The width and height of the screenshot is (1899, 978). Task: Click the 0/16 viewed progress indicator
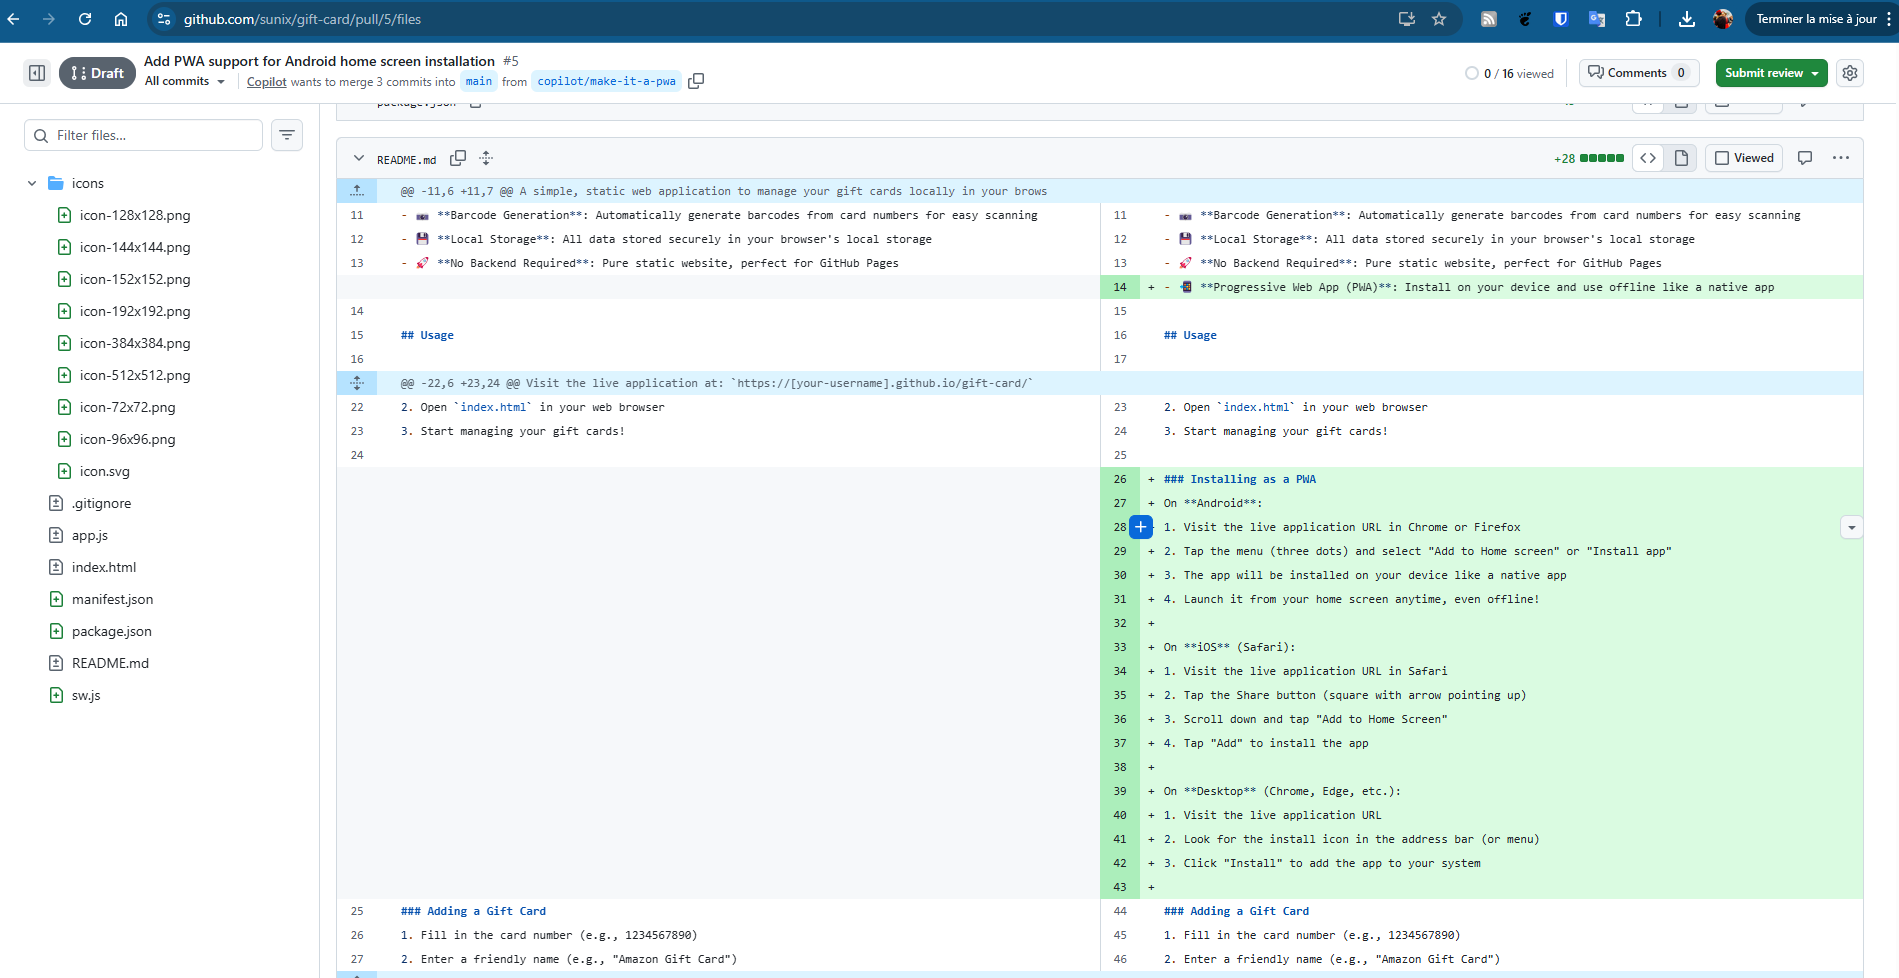(x=1509, y=72)
